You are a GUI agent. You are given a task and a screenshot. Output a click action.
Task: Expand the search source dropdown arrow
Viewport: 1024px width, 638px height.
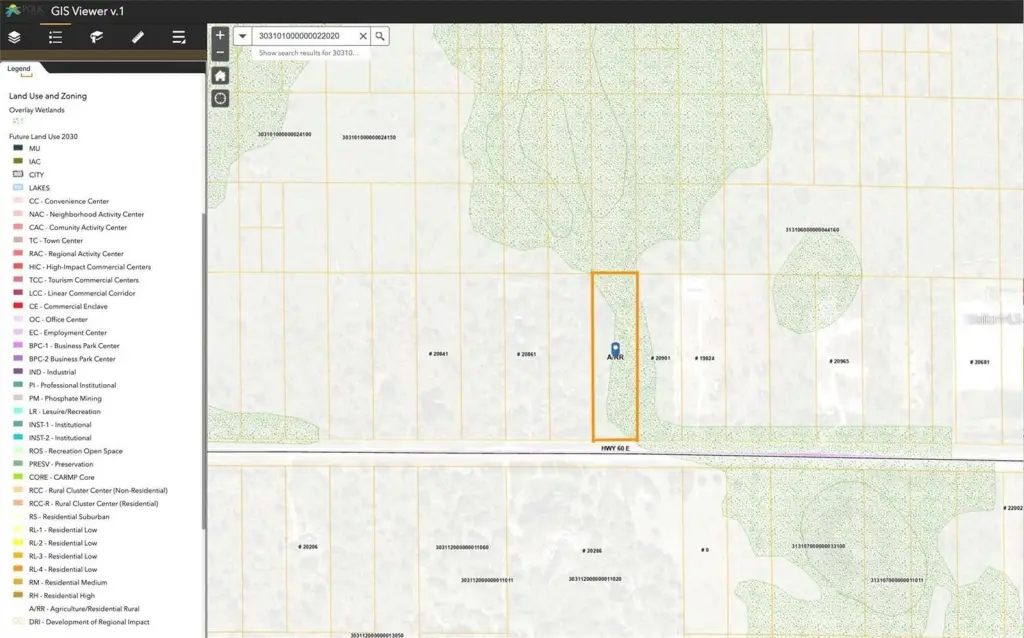[242, 36]
